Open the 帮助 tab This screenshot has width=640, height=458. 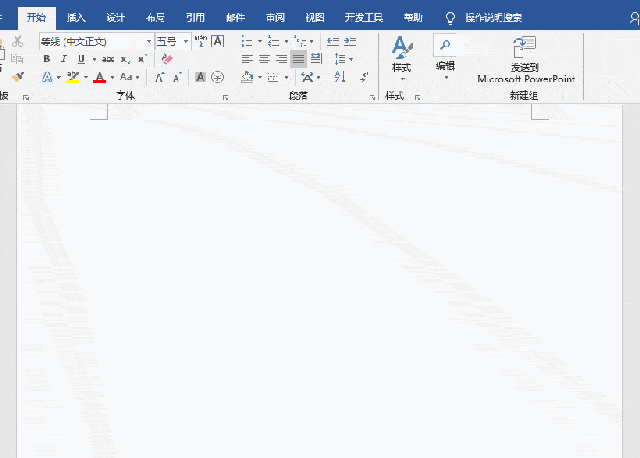[x=413, y=18]
